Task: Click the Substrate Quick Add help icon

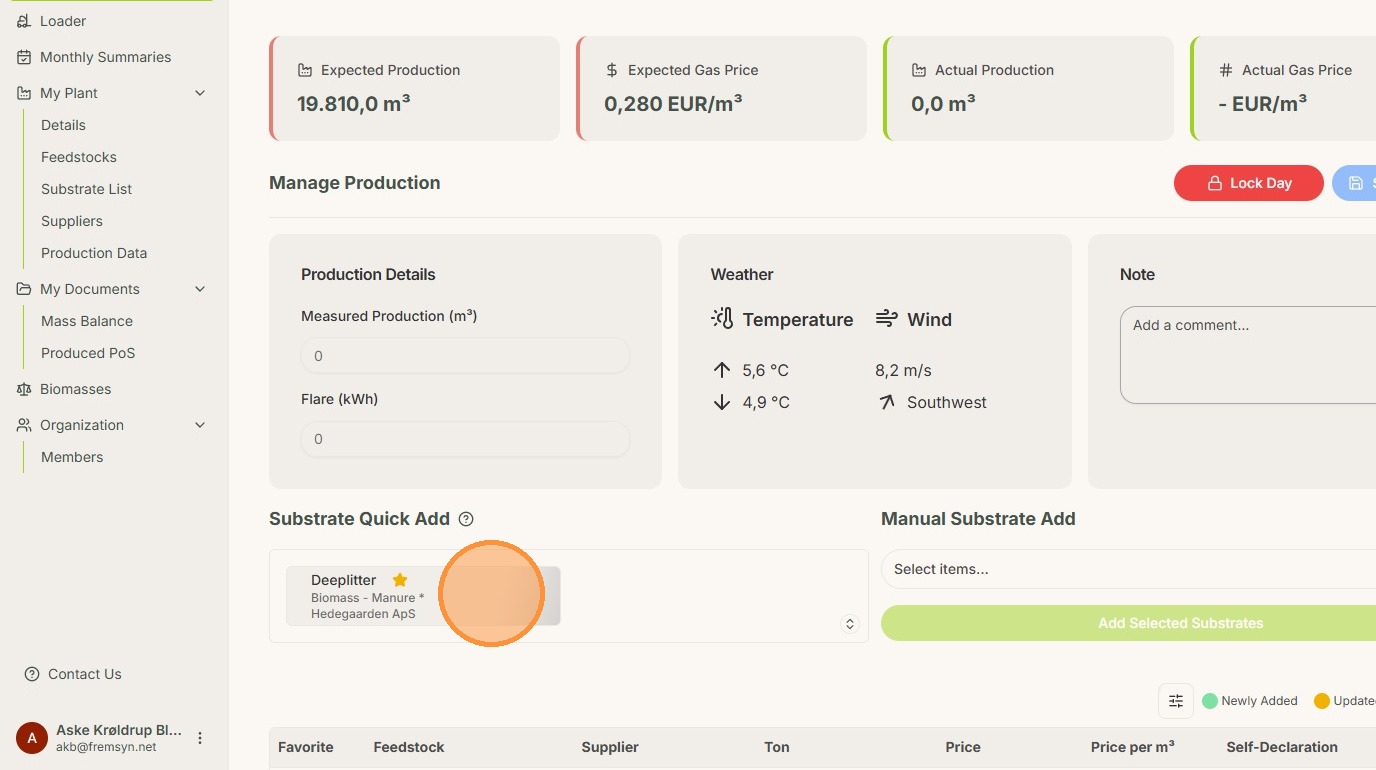Action: tap(466, 519)
